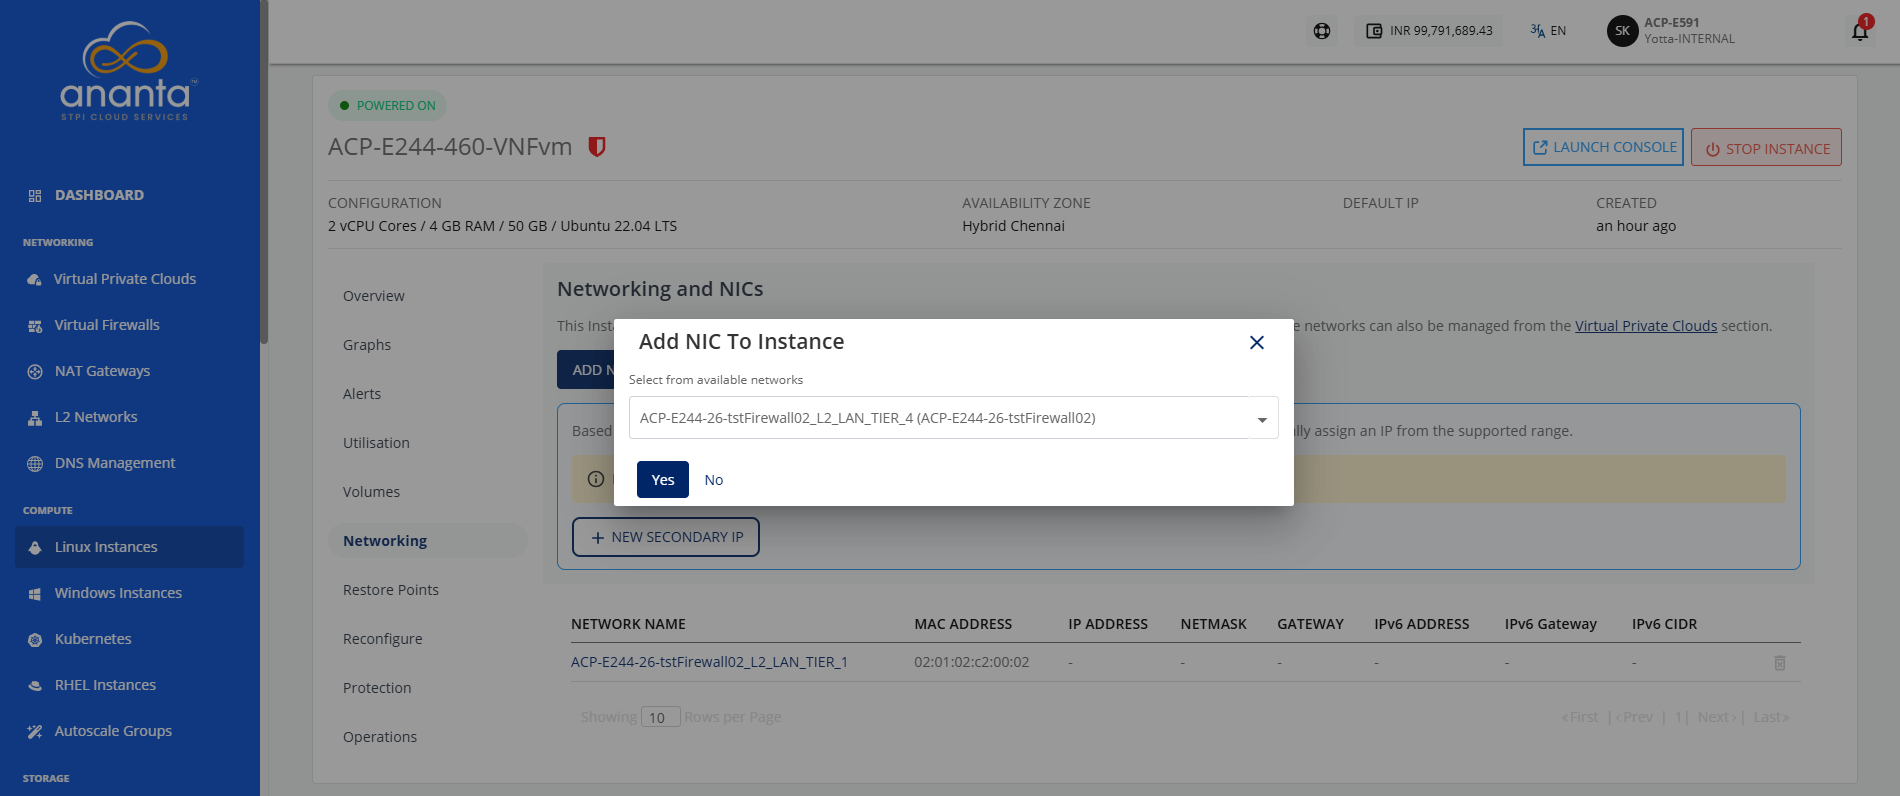Open the Operations tab
Image resolution: width=1900 pixels, height=796 pixels.
click(380, 737)
